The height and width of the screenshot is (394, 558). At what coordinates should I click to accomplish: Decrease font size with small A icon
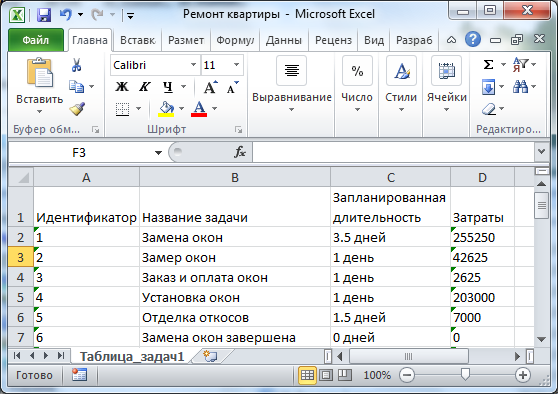(232, 87)
